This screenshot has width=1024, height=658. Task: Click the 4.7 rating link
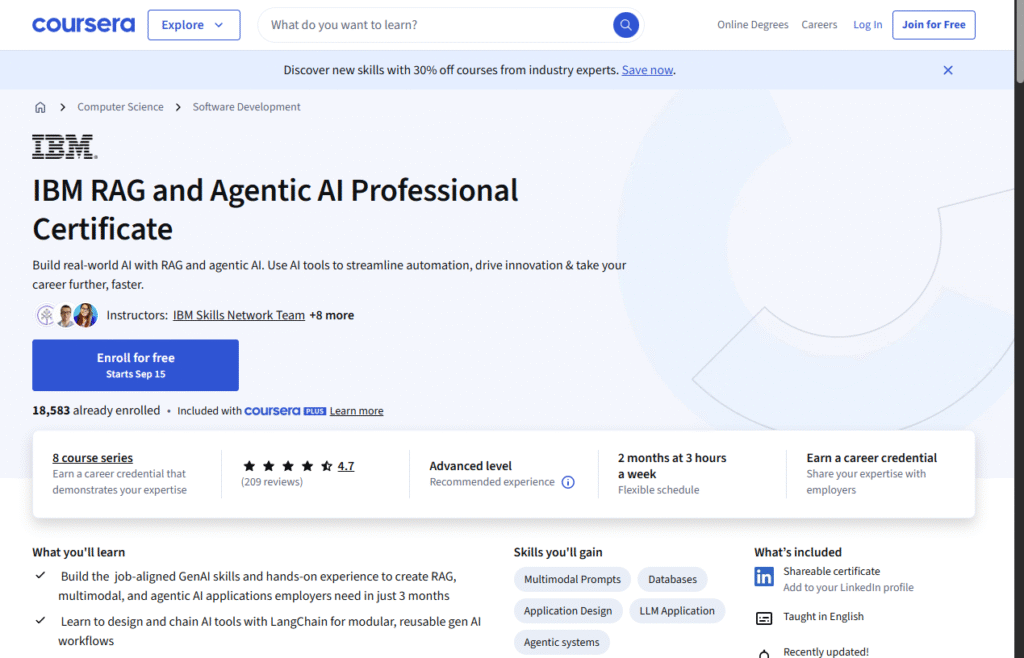tap(345, 466)
